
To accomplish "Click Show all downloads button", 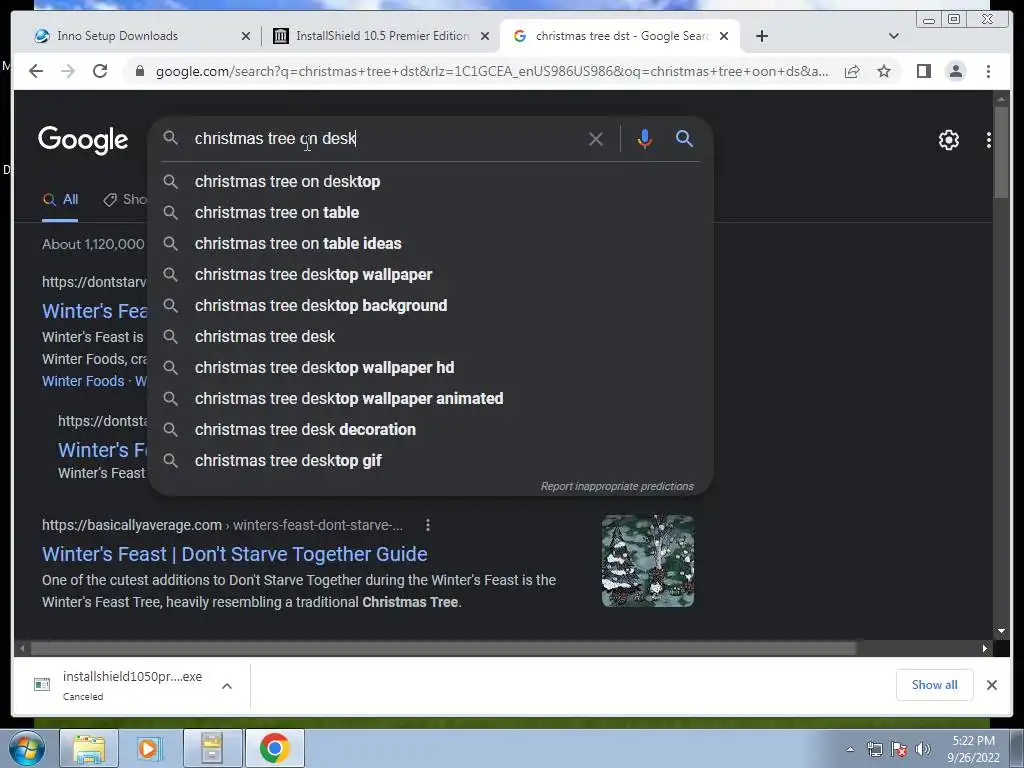I will [935, 685].
